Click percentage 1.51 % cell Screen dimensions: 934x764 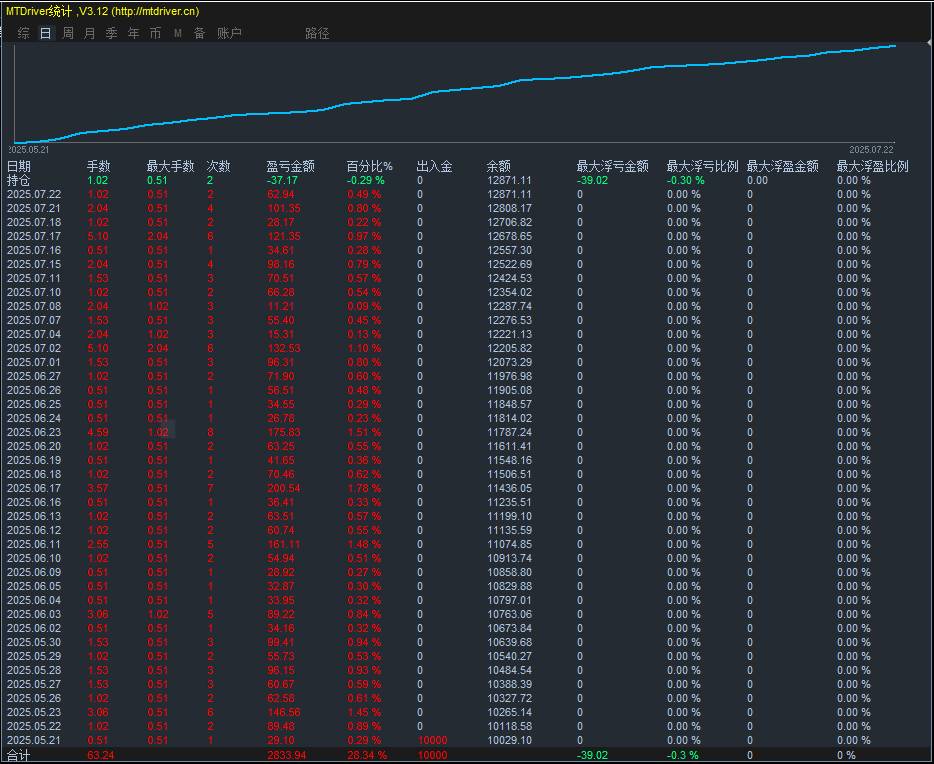[364, 432]
